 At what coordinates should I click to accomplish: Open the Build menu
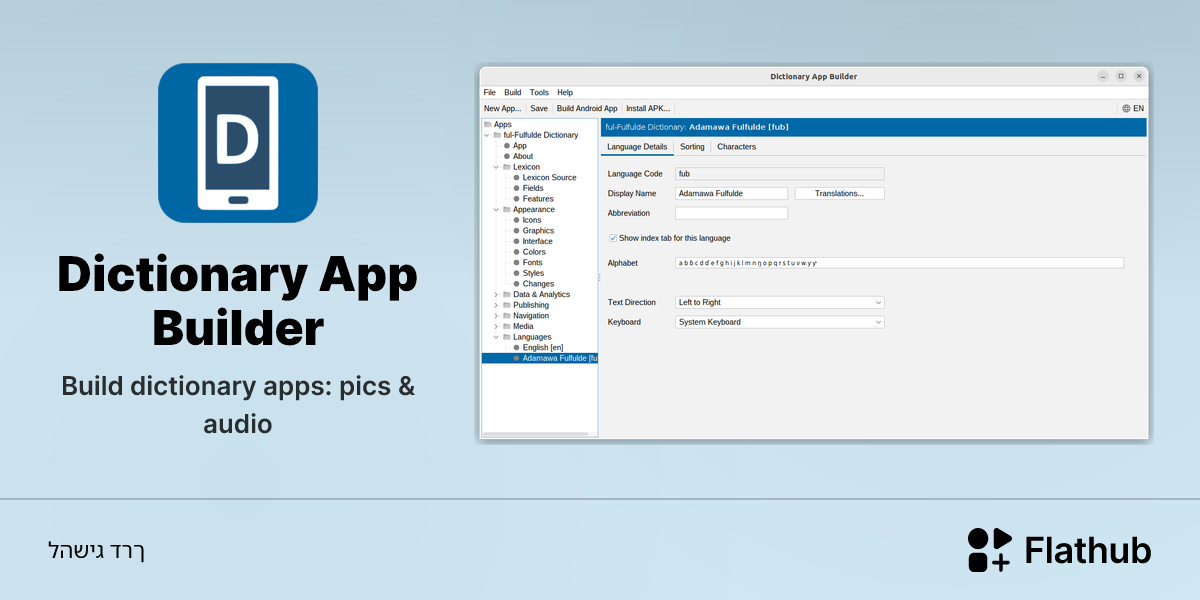pos(512,92)
